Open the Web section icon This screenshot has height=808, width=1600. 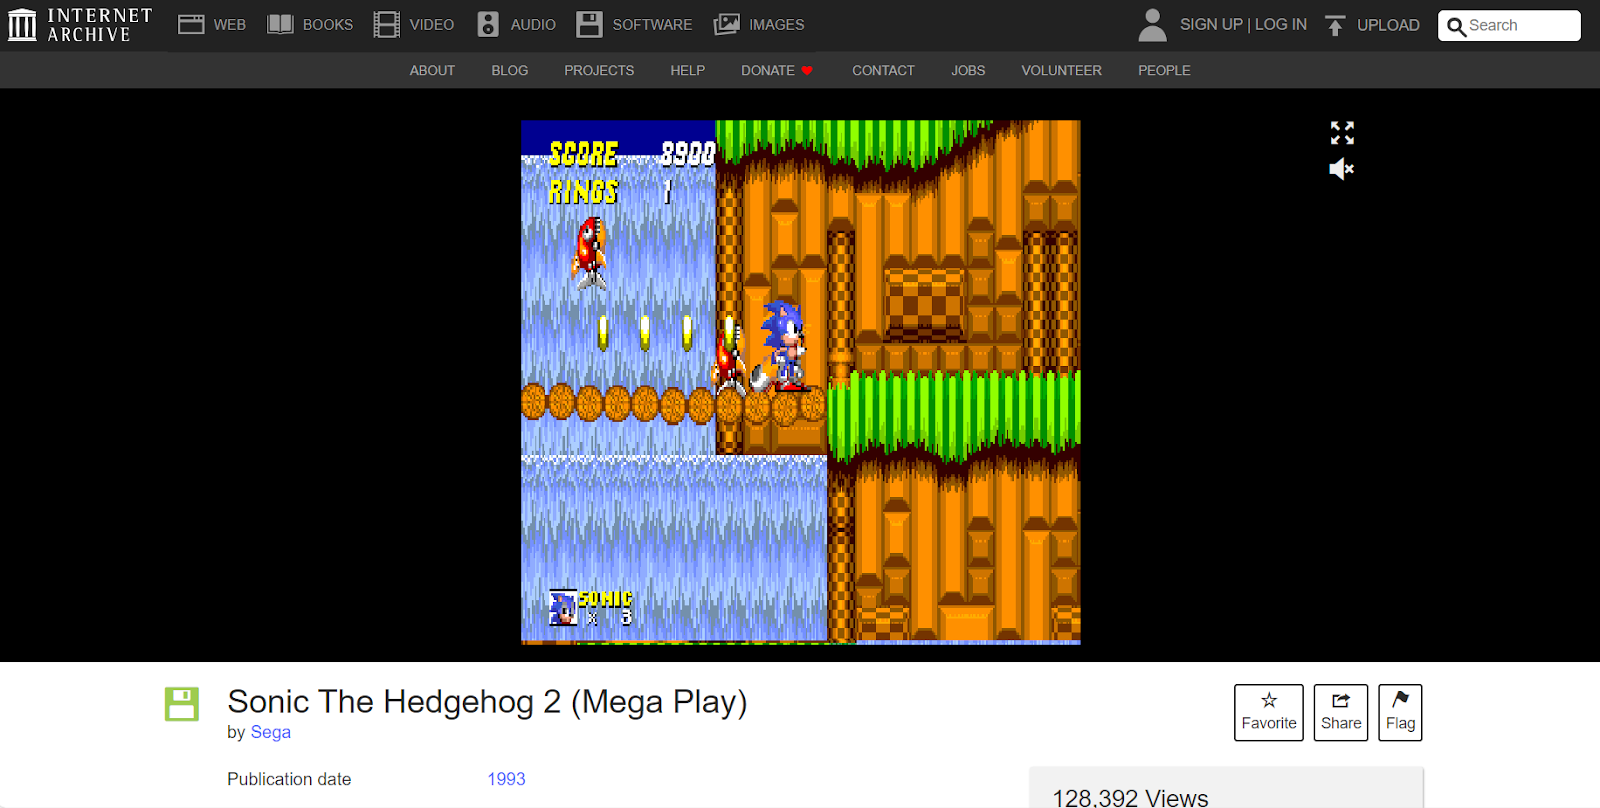click(x=191, y=25)
